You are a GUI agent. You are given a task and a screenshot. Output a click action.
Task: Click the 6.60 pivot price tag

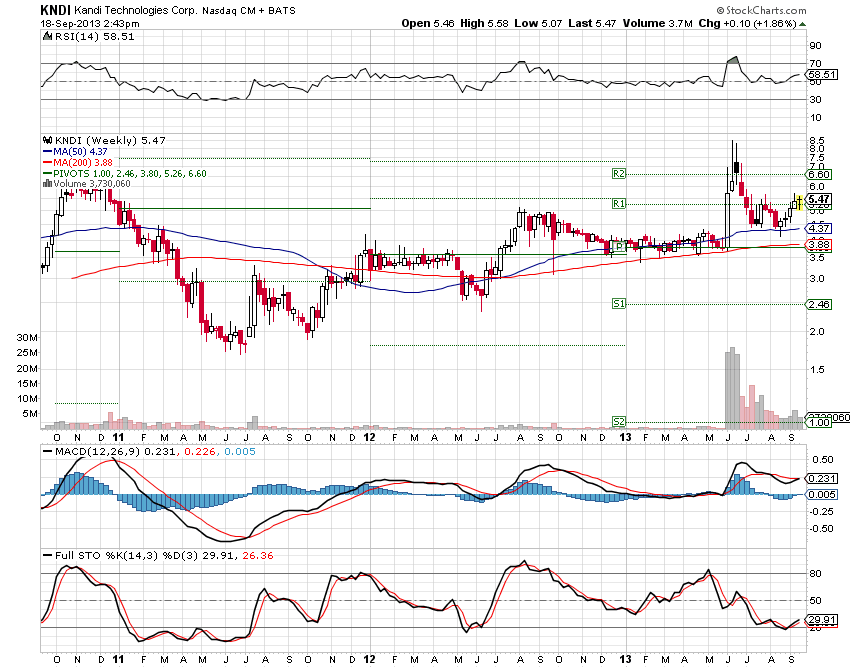[819, 174]
